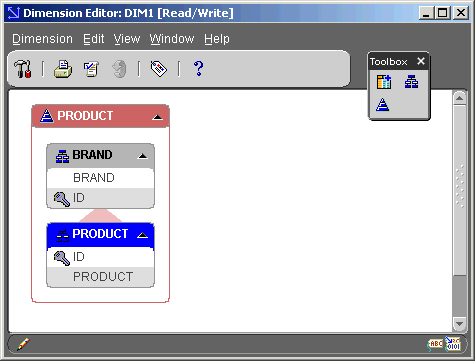Collapse the red PRODUCT dimension box
Viewport: 475px width, 361px height.
[157, 117]
